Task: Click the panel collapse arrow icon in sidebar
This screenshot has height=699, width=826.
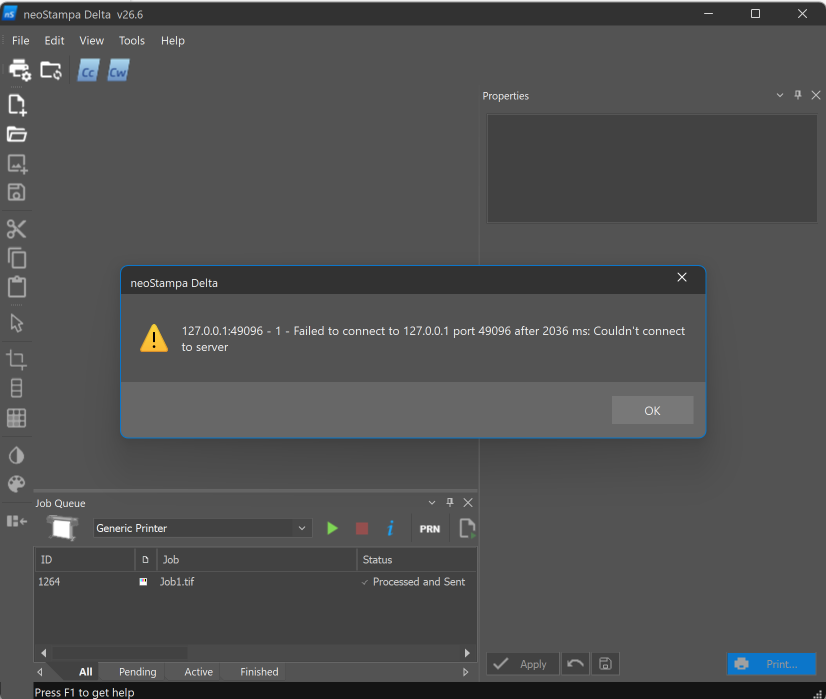Action: tap(17, 521)
